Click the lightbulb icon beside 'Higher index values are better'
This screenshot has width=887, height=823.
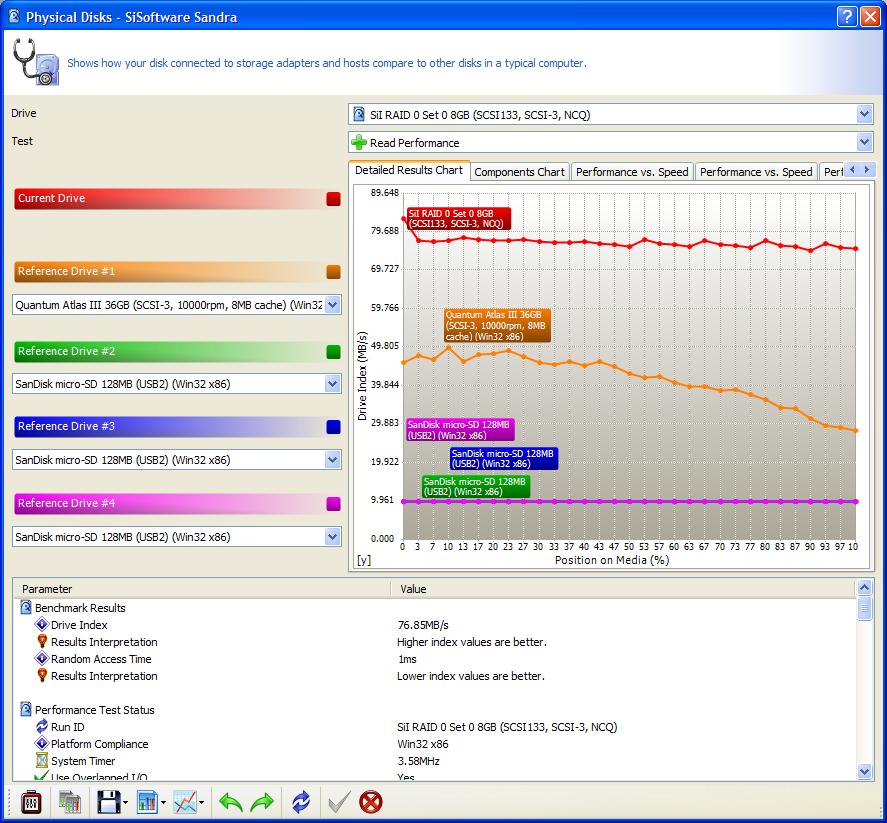coord(42,641)
